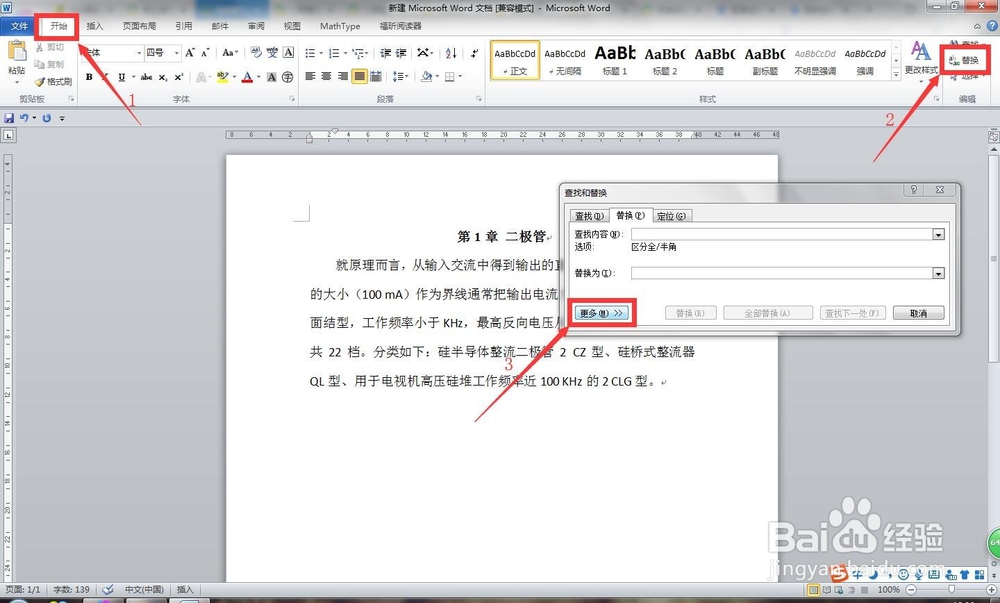Click the 字数: 139 word count in status bar

71,590
